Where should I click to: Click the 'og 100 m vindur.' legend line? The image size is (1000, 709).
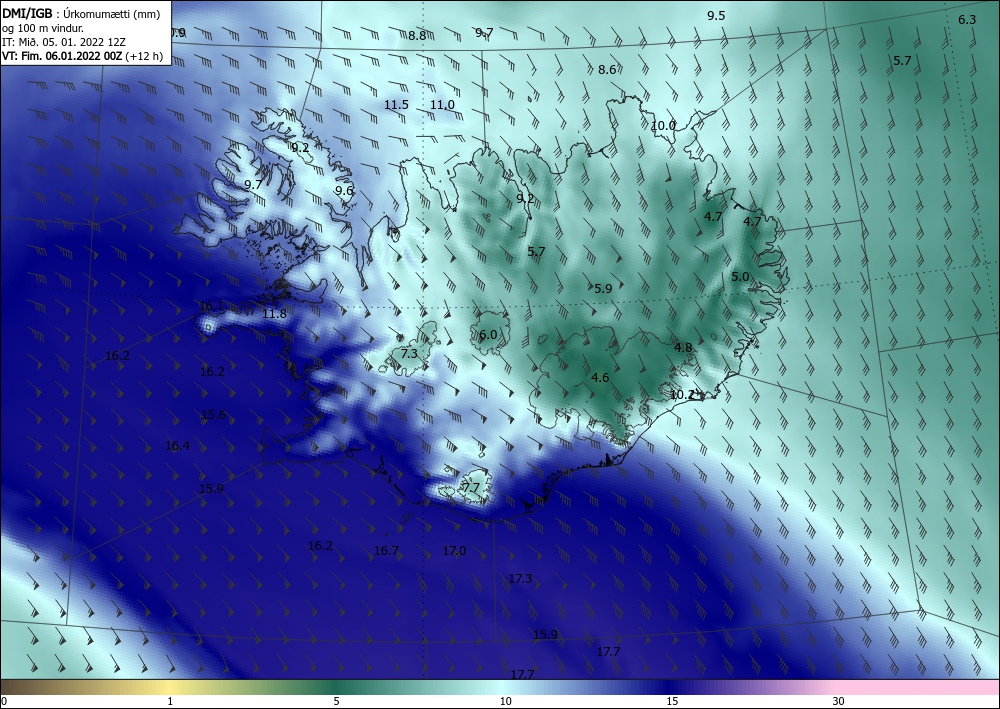point(43,27)
